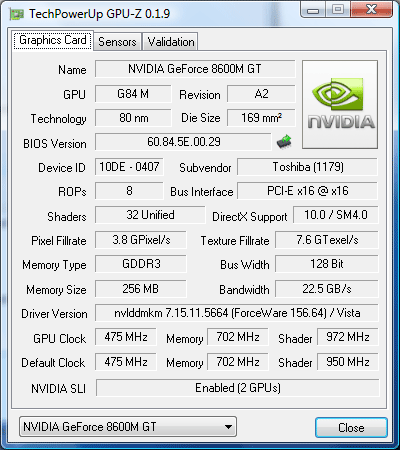Click the GPU field G84 M

133,94
